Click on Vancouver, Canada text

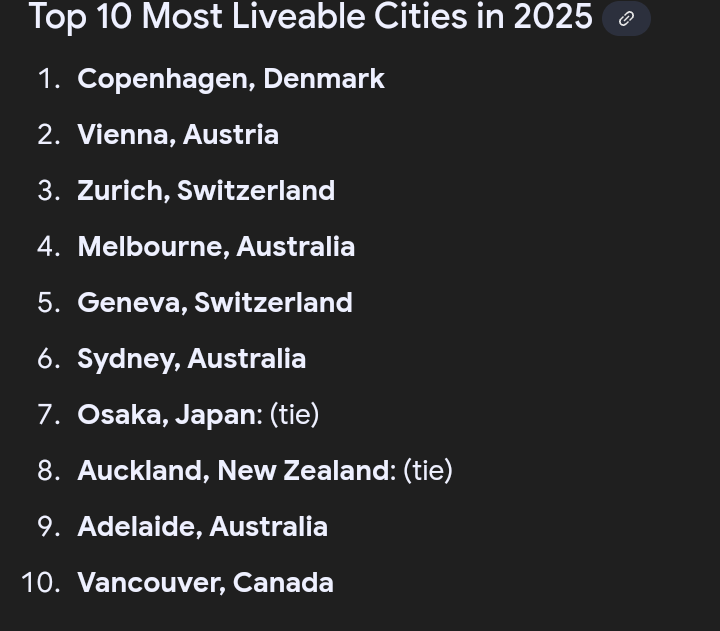(x=205, y=583)
